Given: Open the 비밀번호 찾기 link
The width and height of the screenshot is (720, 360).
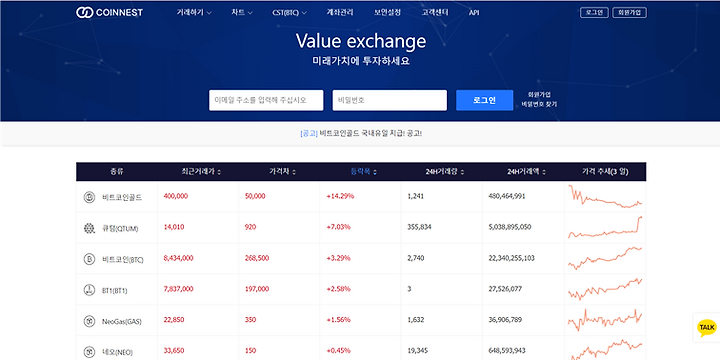Looking at the screenshot, I should (539, 104).
